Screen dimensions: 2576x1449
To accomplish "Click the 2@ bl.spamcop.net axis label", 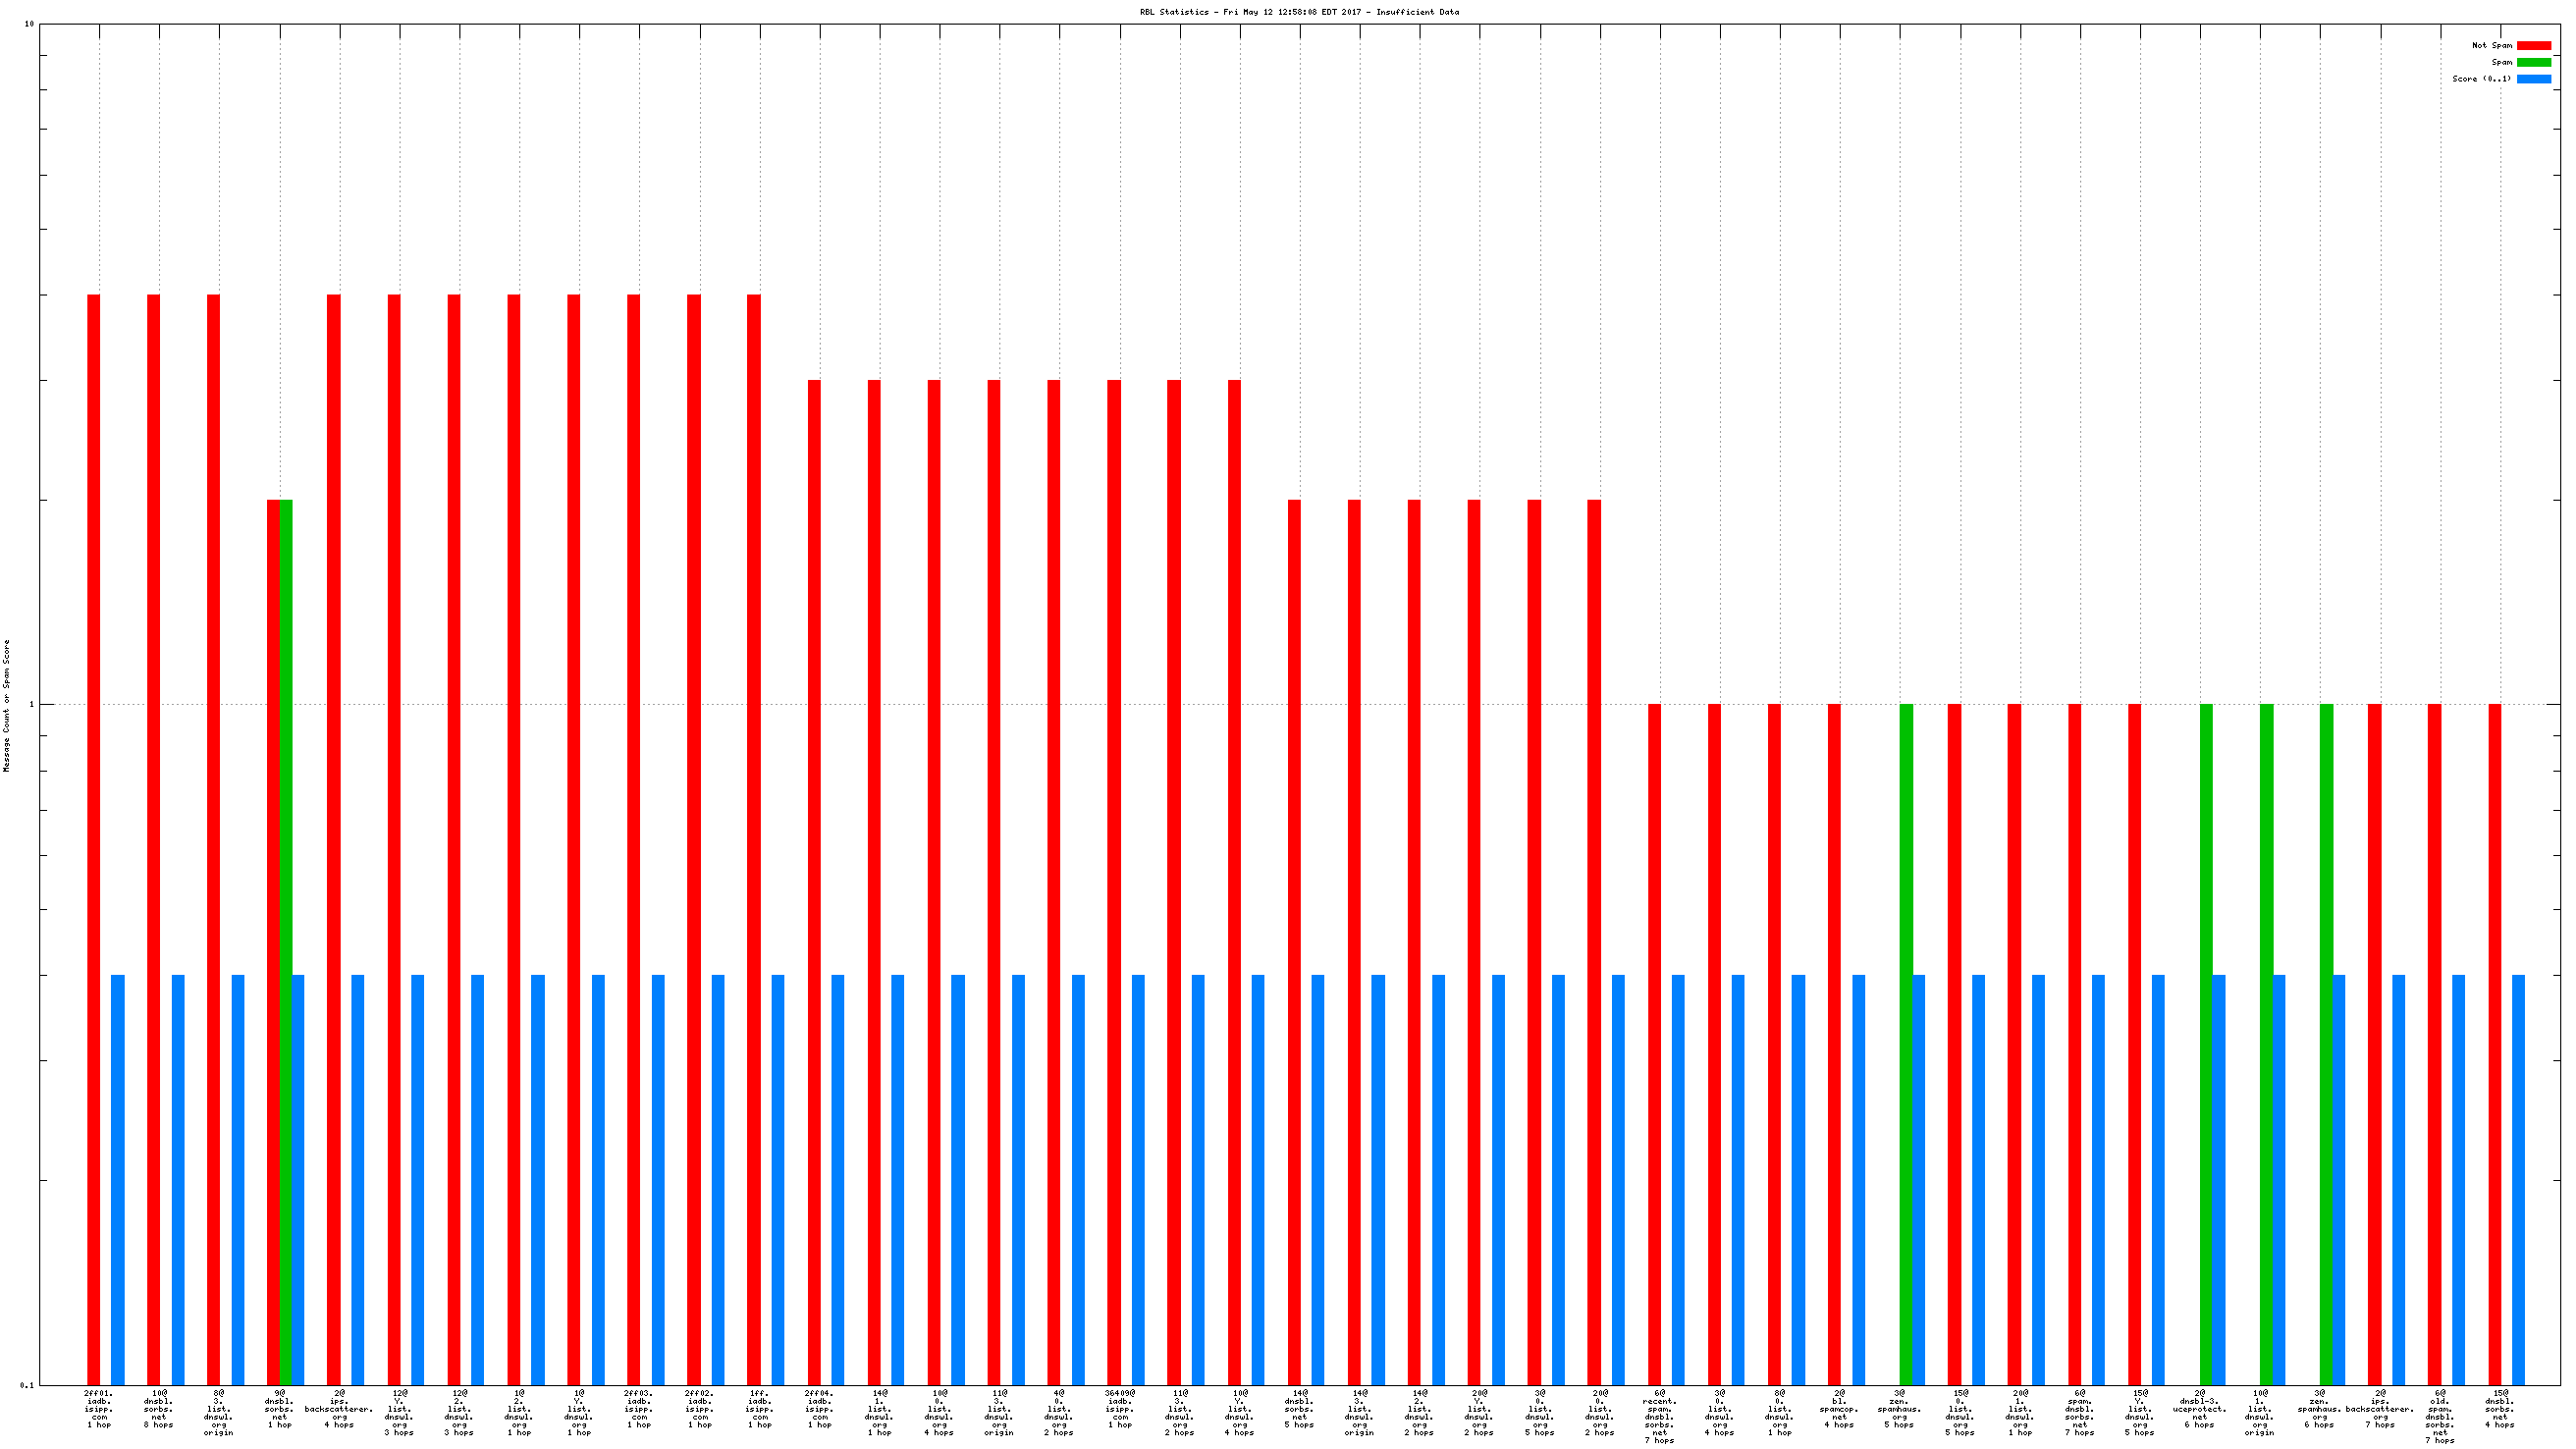I will (1839, 1408).
